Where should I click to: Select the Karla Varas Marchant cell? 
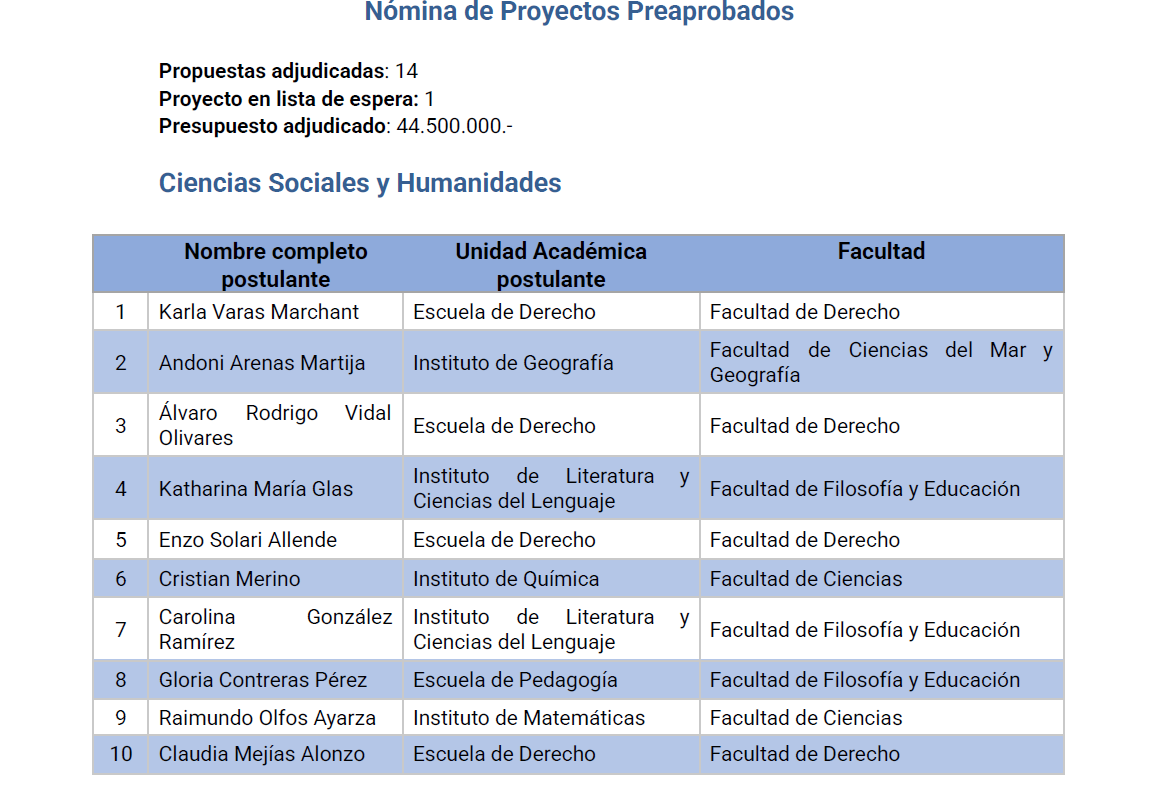[258, 312]
